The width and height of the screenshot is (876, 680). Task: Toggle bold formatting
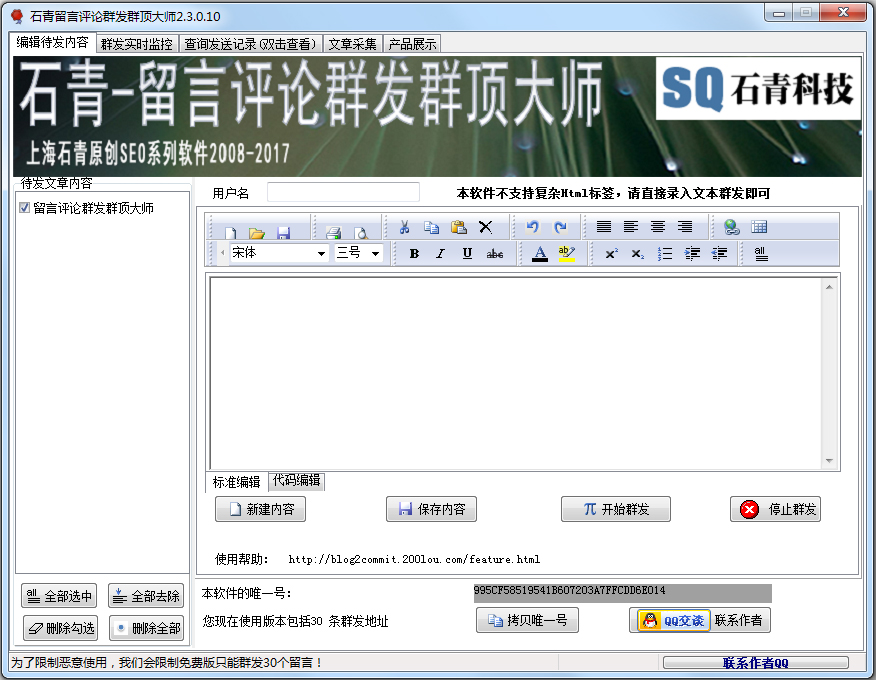pos(414,254)
